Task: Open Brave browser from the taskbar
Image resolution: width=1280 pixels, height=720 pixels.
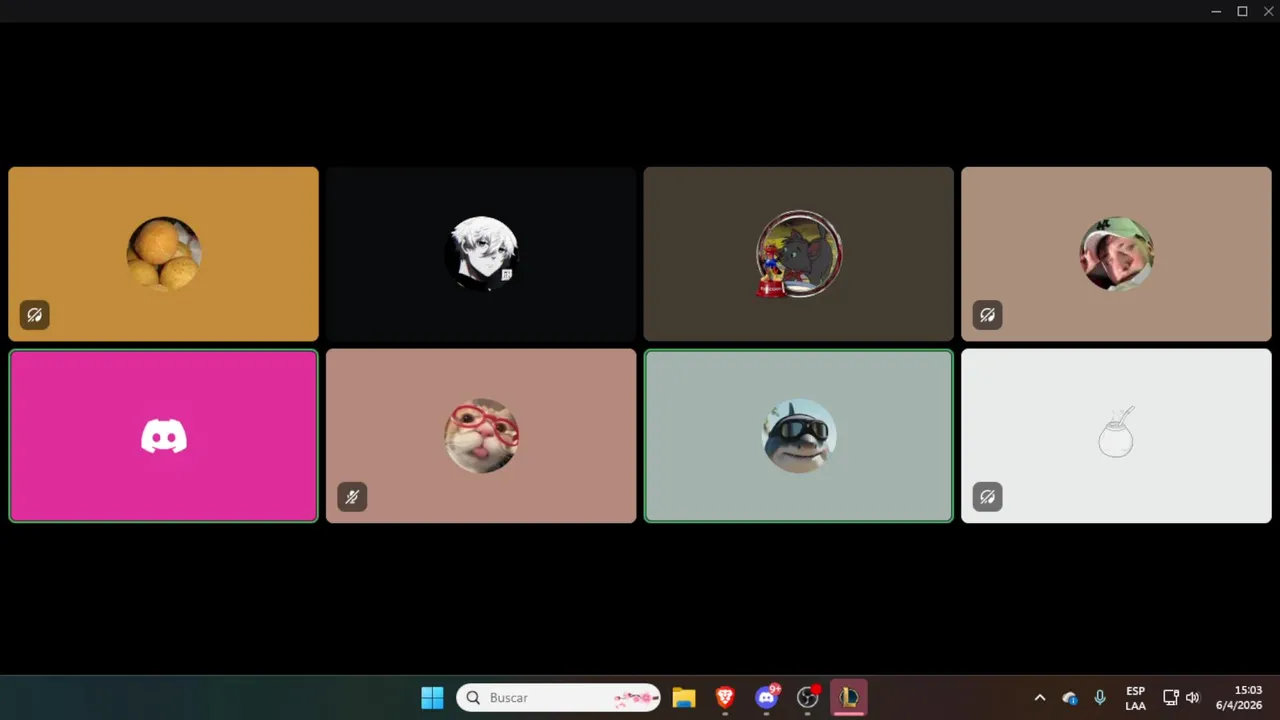Action: tap(725, 698)
